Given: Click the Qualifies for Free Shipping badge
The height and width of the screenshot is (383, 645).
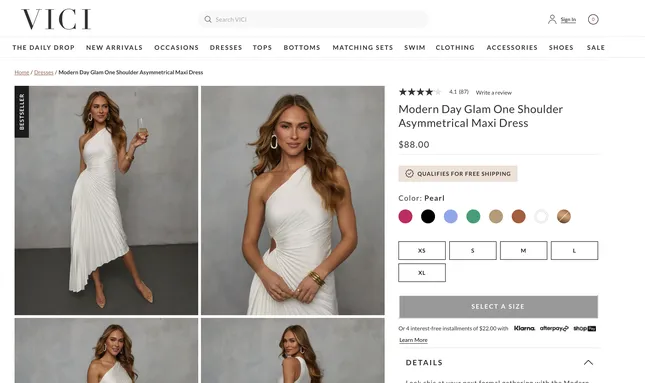Looking at the screenshot, I should click(x=458, y=174).
